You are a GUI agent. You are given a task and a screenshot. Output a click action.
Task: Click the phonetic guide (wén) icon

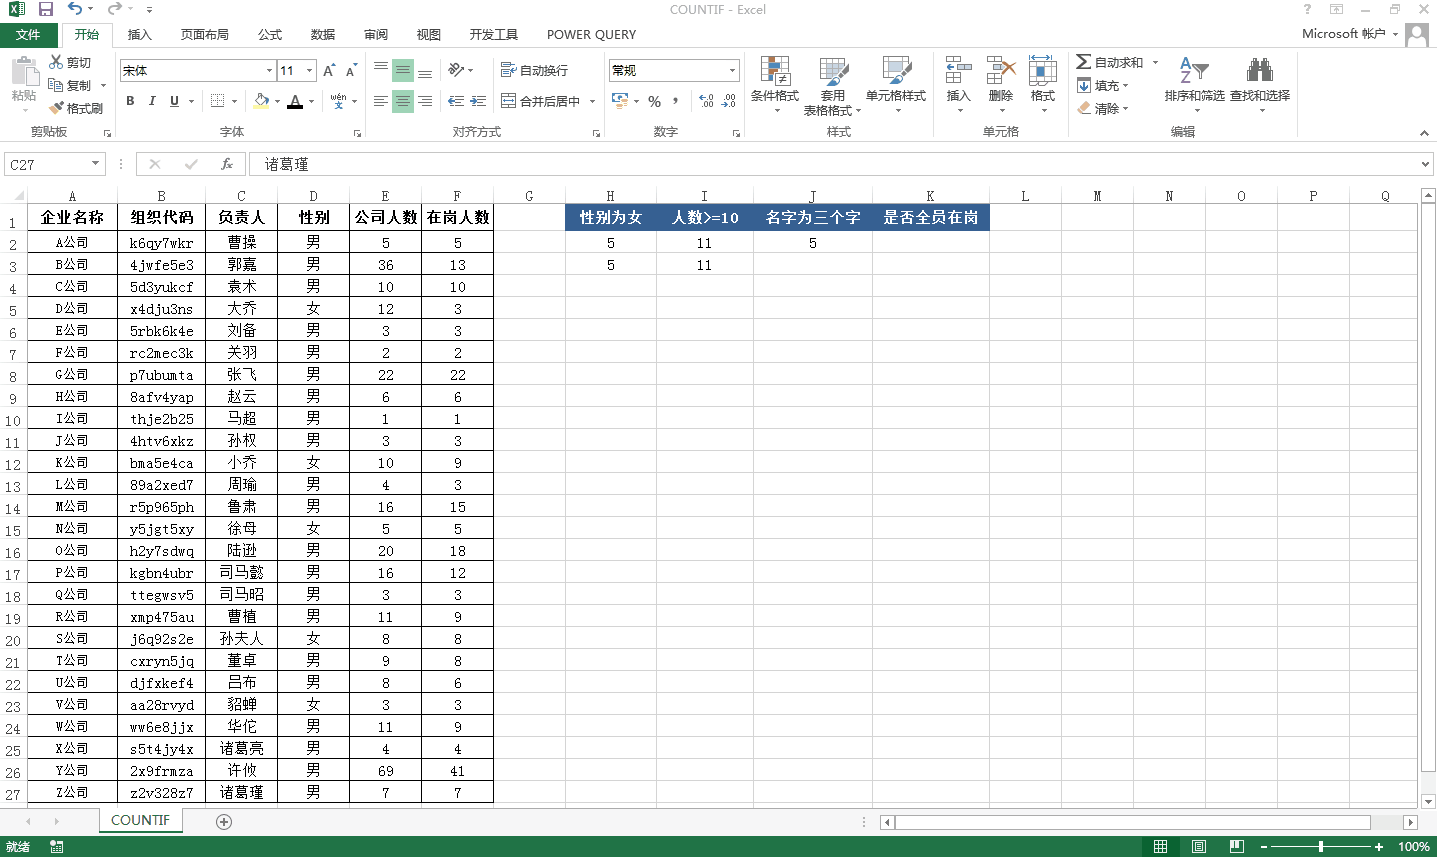339,101
